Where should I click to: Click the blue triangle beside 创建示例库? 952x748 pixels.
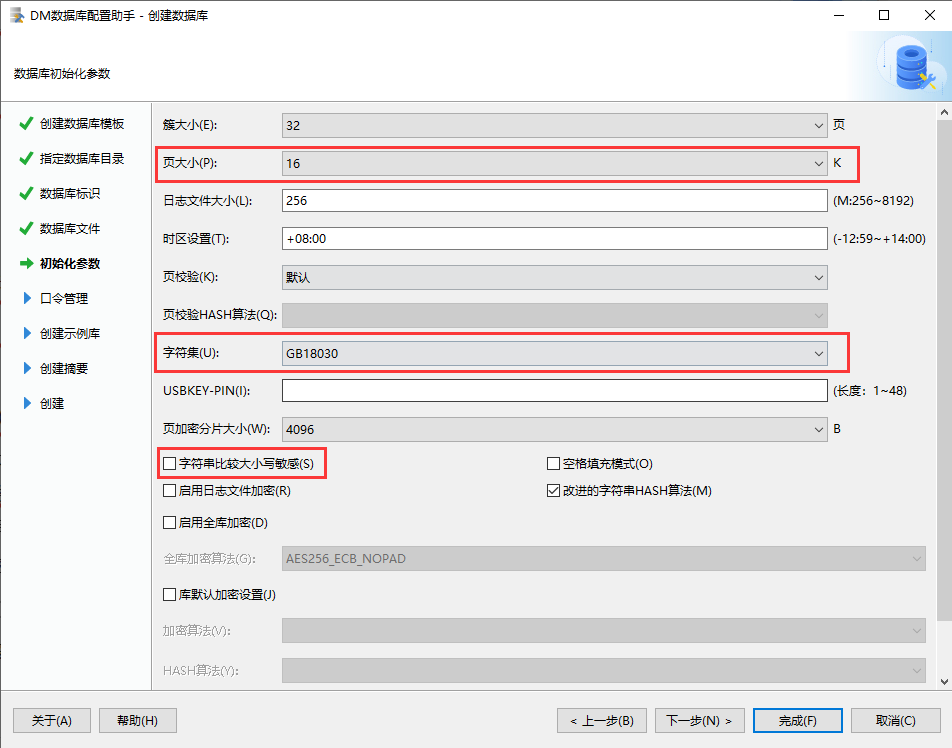tap(27, 333)
